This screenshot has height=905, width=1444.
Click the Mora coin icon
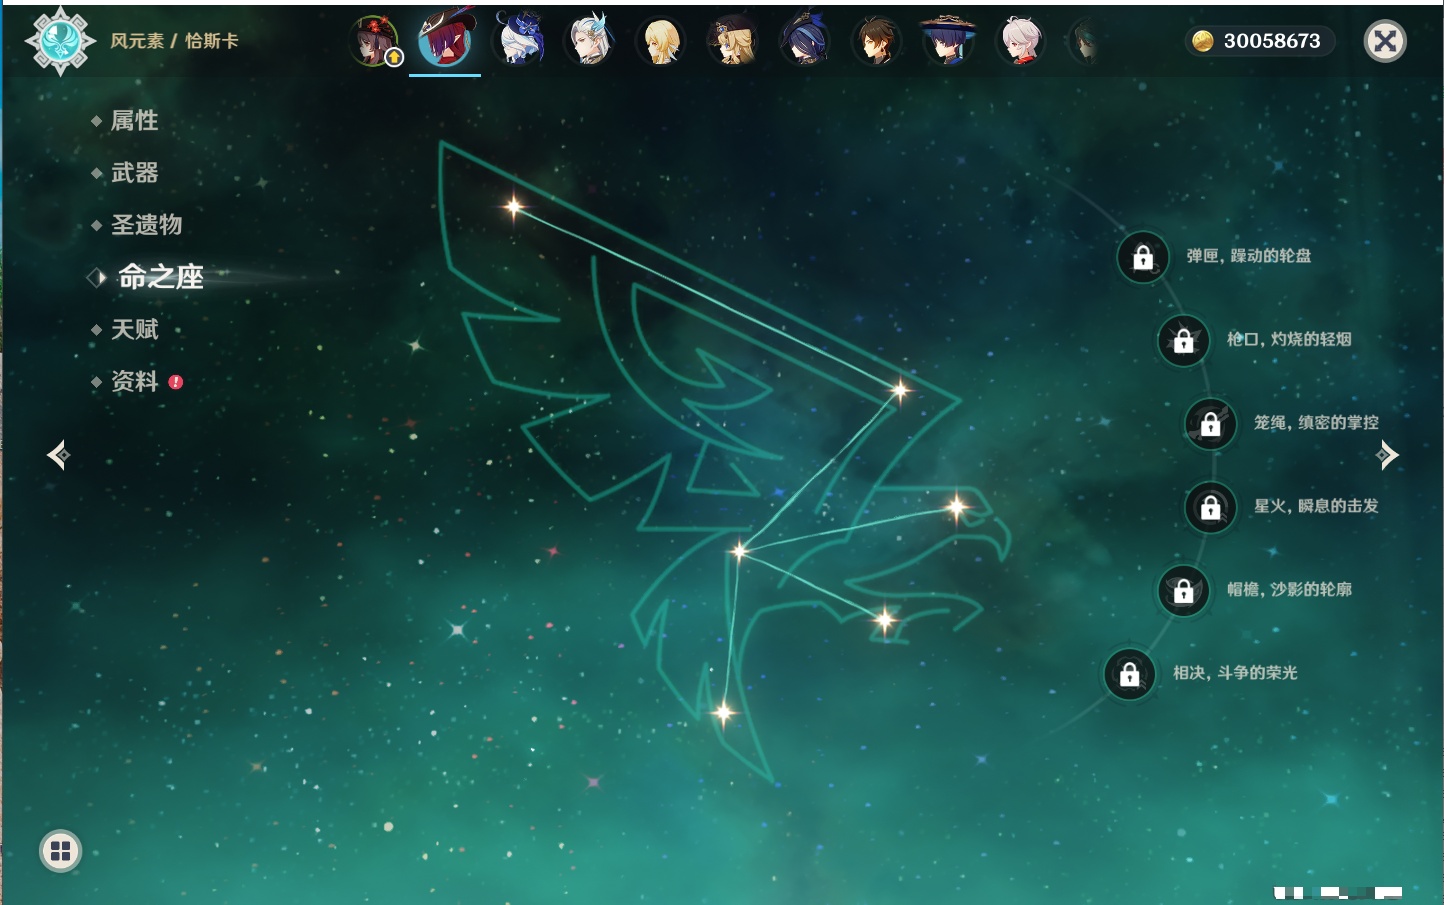pos(1202,41)
